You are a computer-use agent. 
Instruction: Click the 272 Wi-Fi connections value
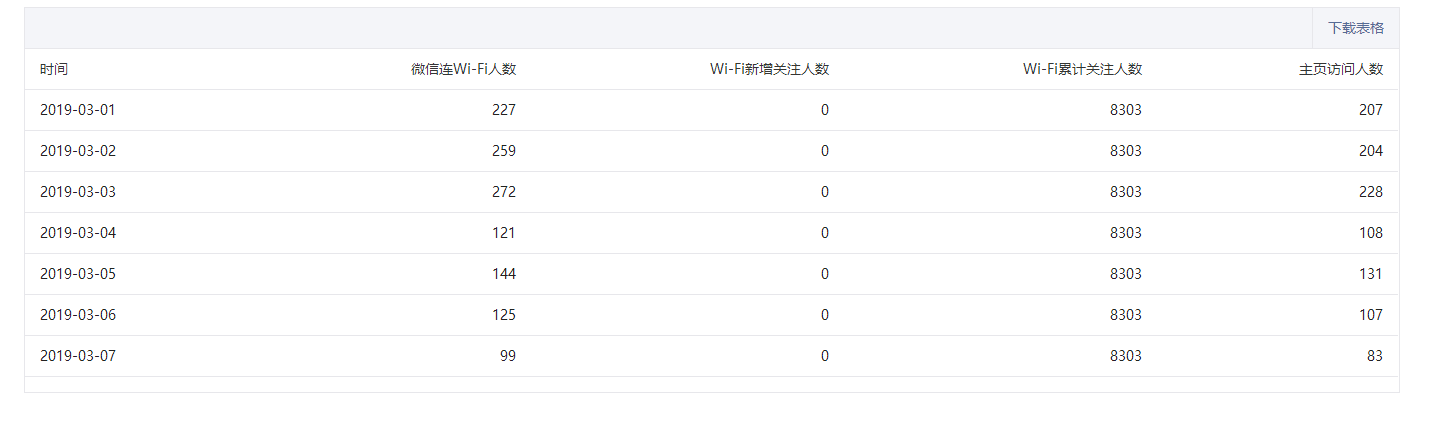tap(504, 192)
